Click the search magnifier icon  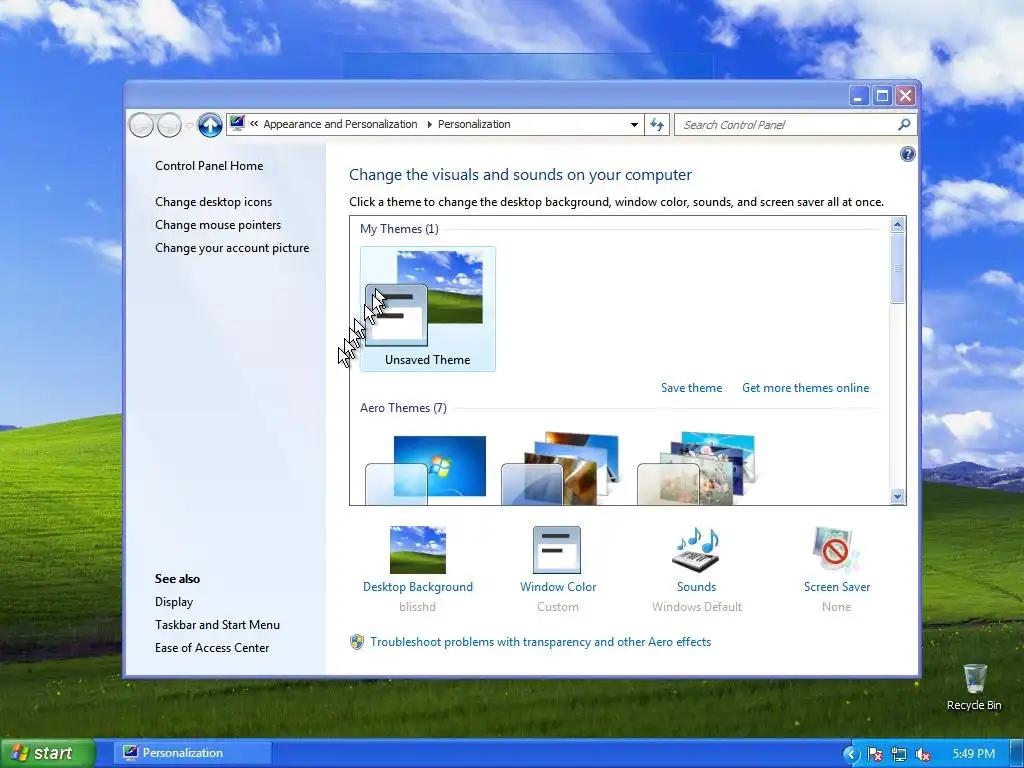[904, 124]
